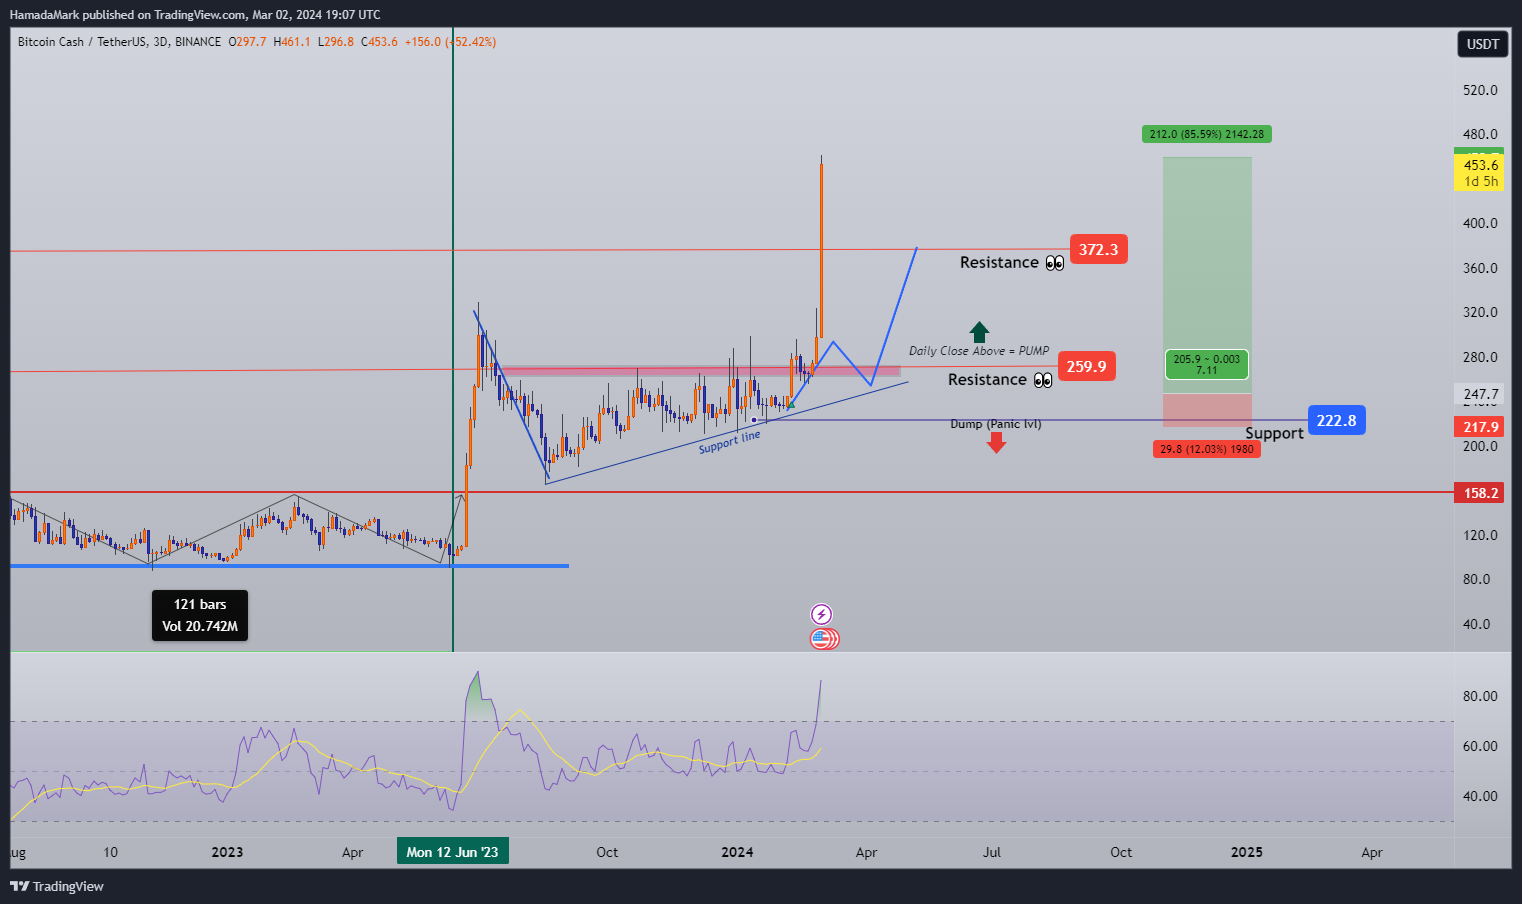1522x904 pixels.
Task: Click the 121 bars volume info box
Action: pyautogui.click(x=200, y=615)
